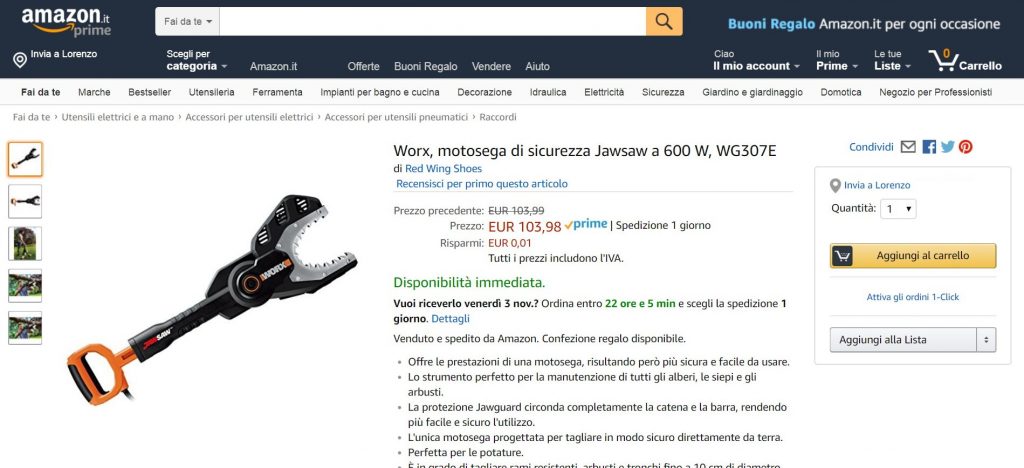The width and height of the screenshot is (1024, 468).
Task: Share product on Pinterest
Action: 965,147
